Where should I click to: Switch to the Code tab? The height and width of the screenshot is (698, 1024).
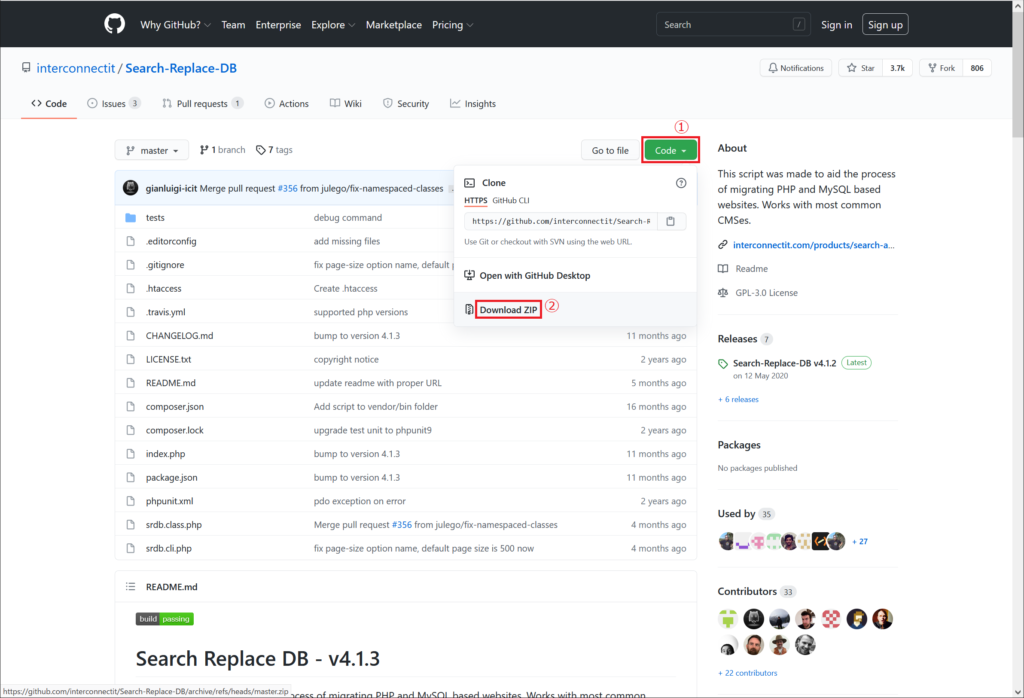(x=49, y=103)
